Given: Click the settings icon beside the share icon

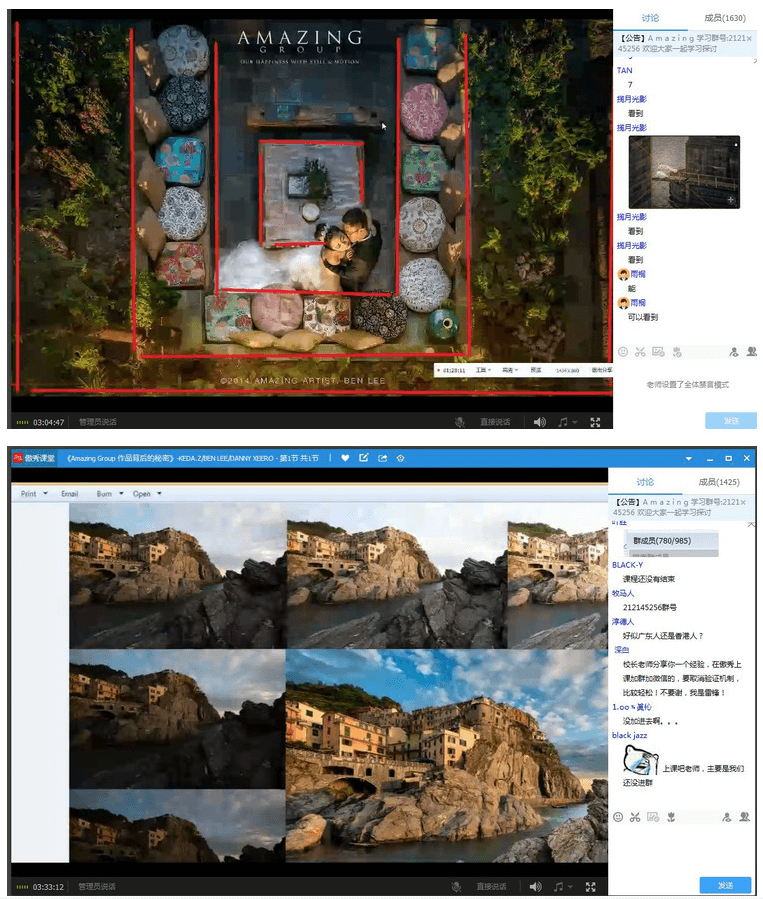Looking at the screenshot, I should click(x=401, y=458).
